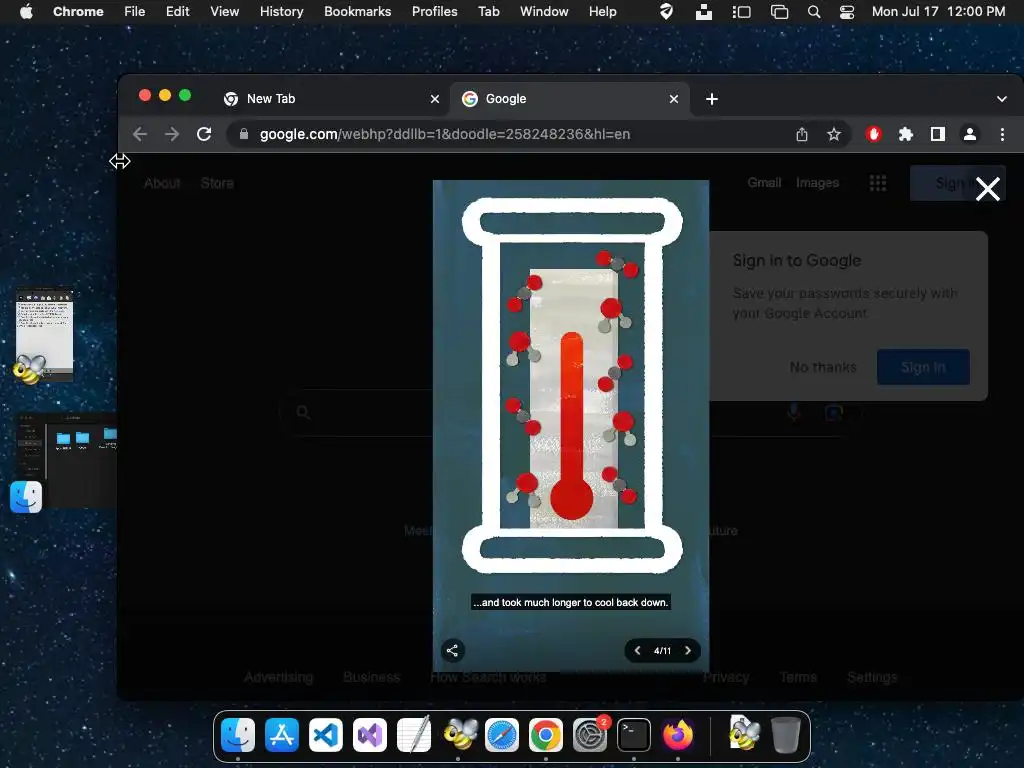Viewport: 1024px width, 768px height.
Task: Select the text document thumbnail in Stage Manager
Action: [x=44, y=334]
